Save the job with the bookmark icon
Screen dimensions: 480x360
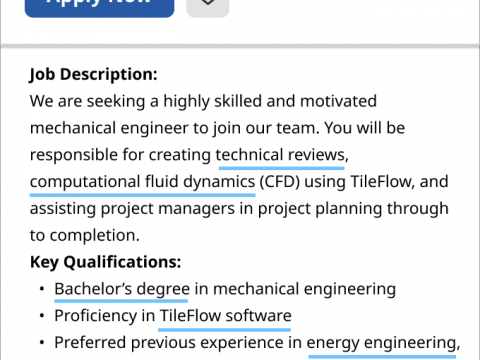point(208,7)
